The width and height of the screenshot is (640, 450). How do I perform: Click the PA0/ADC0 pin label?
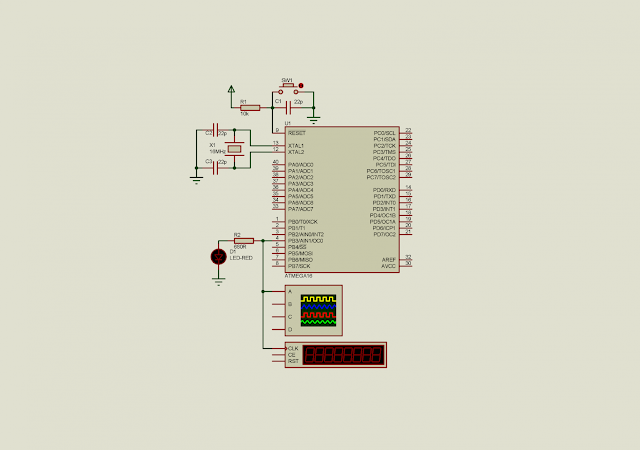coord(300,165)
